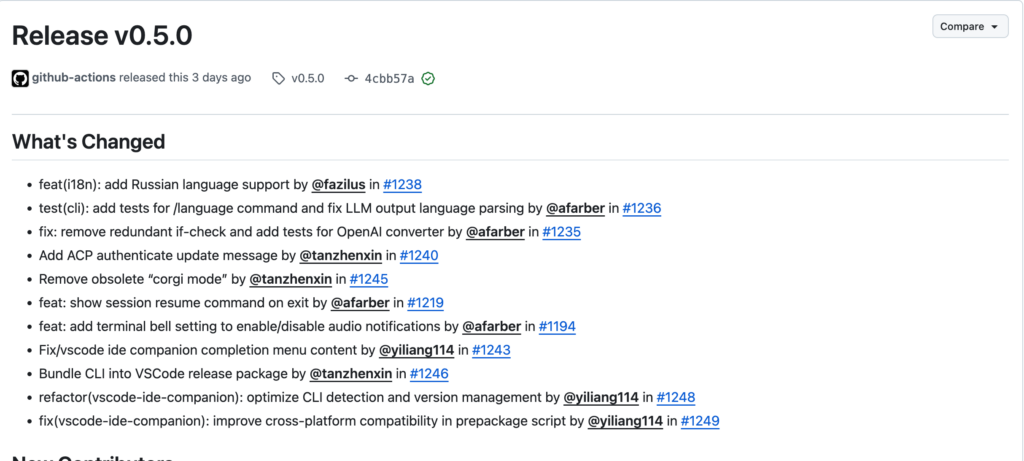
Task: Click the github-actions avatar icon
Action: pyautogui.click(x=20, y=78)
